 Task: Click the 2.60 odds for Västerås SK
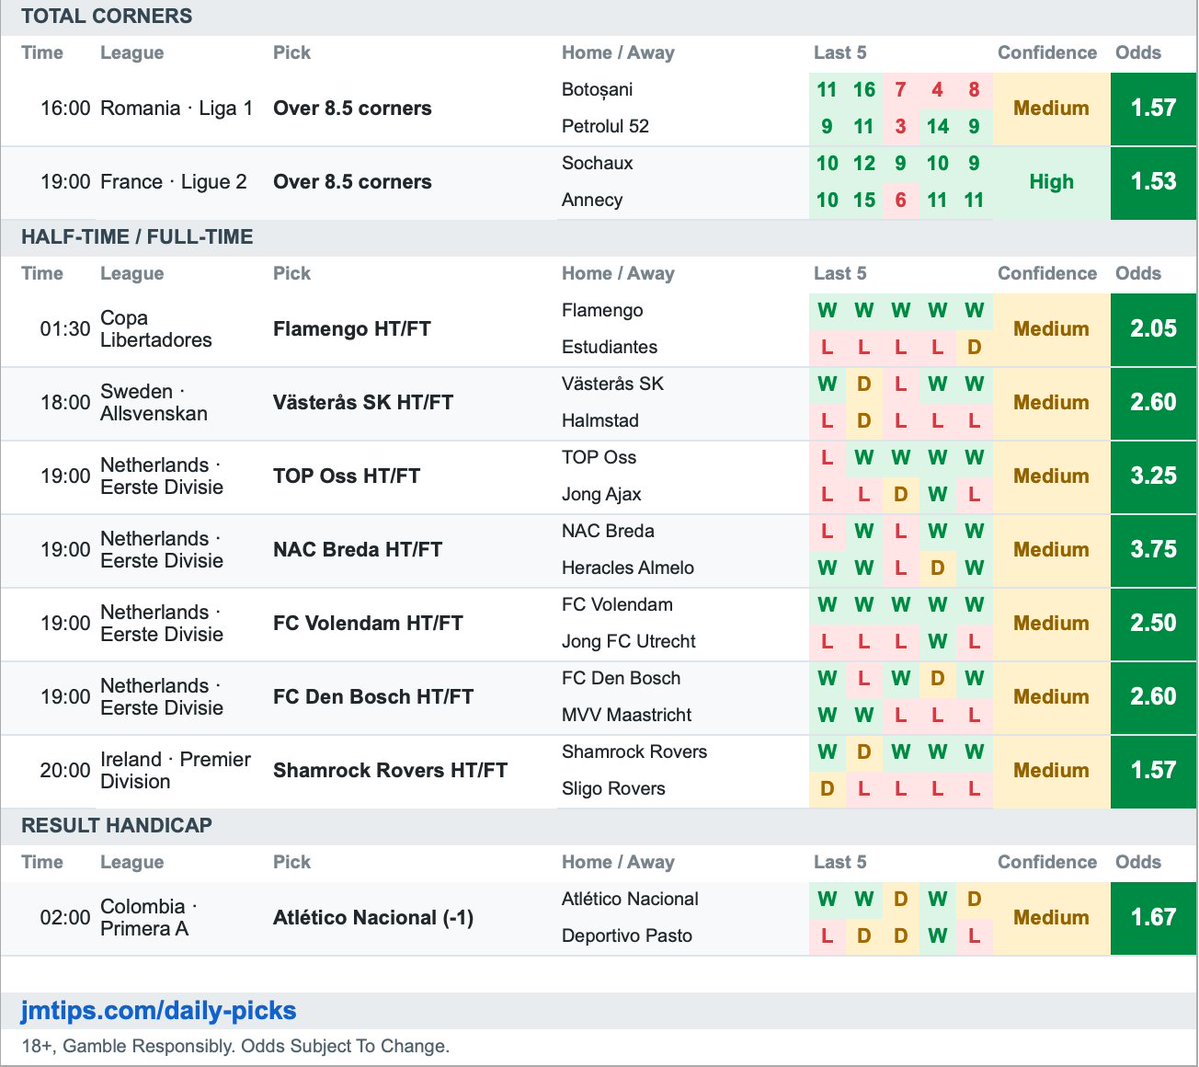pyautogui.click(x=1153, y=402)
